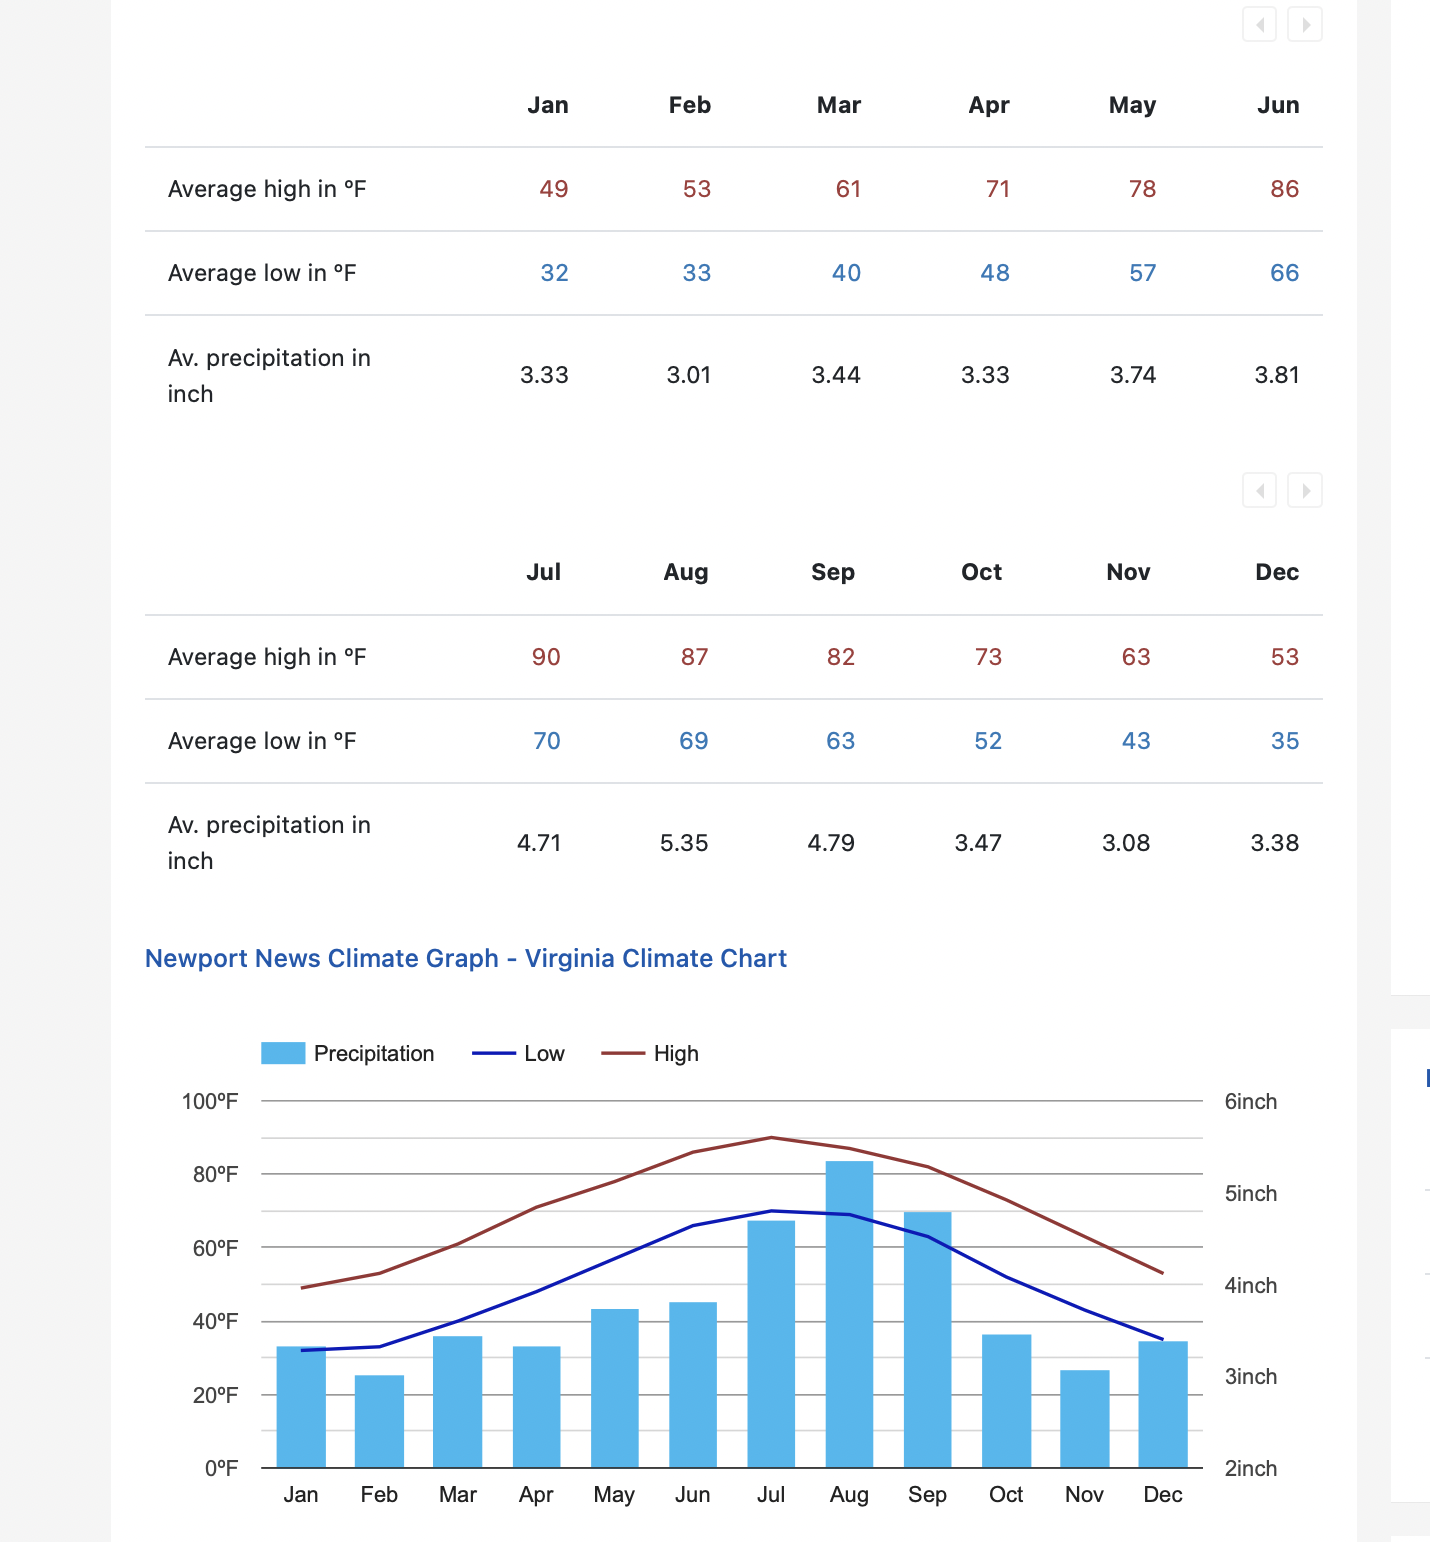Click the 6inch axis label
Image resolution: width=1430 pixels, height=1542 pixels.
tap(1251, 1101)
